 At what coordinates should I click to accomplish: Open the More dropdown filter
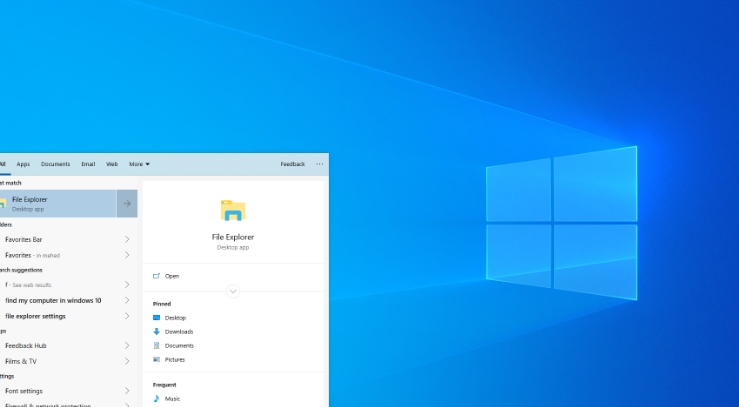(x=139, y=164)
